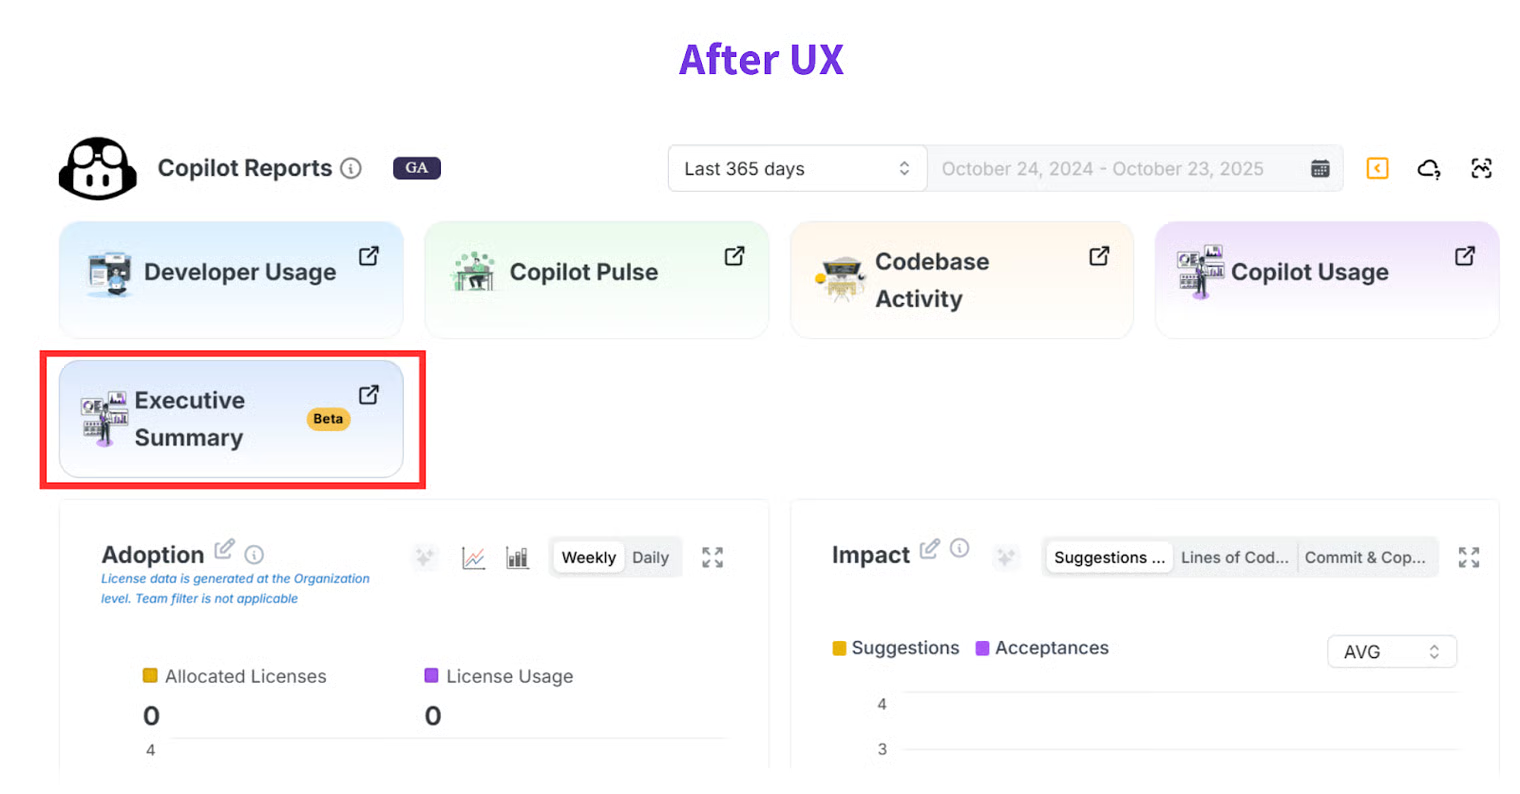This screenshot has height=794, width=1520.
Task: Click the info icon beside Copilot Reports
Action: [x=350, y=168]
